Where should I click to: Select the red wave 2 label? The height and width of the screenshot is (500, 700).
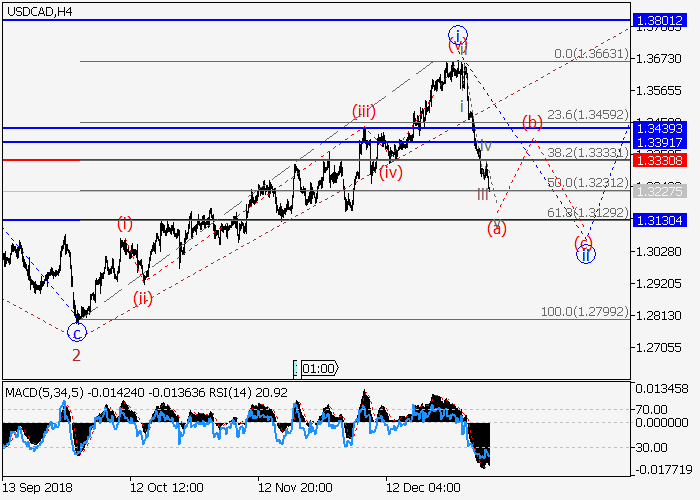pos(76,353)
